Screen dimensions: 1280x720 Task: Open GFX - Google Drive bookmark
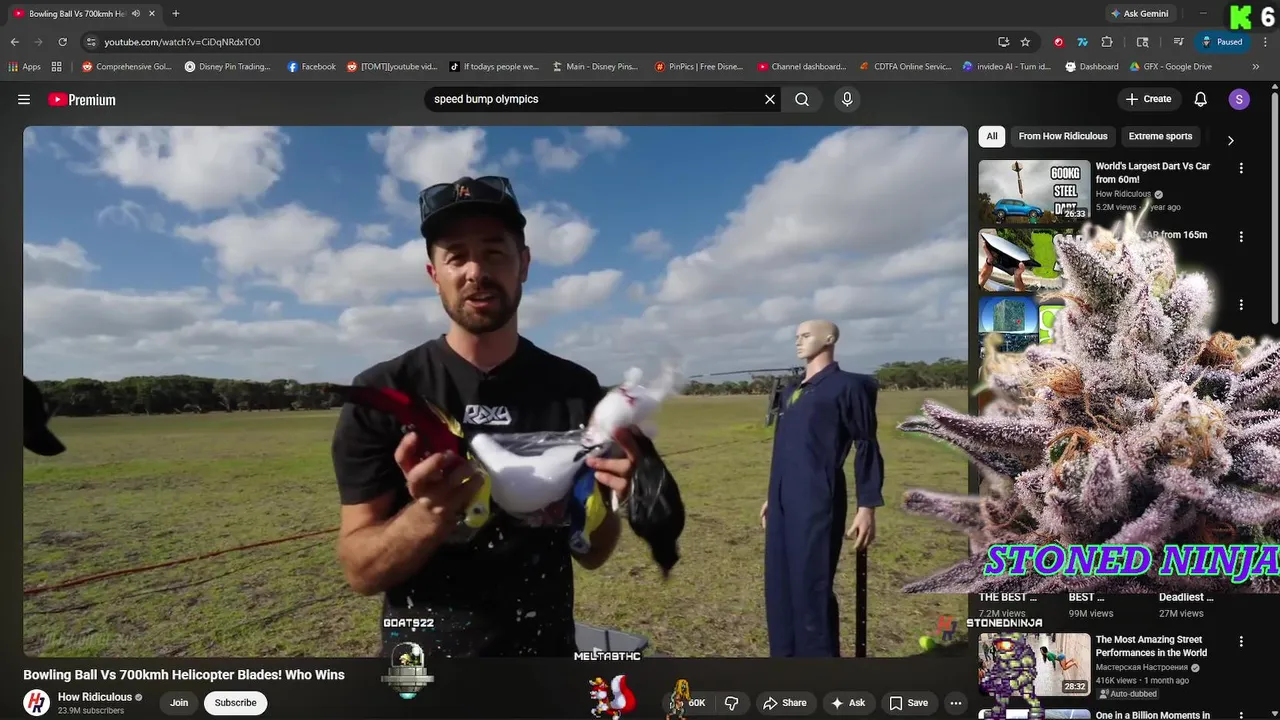click(1170, 67)
